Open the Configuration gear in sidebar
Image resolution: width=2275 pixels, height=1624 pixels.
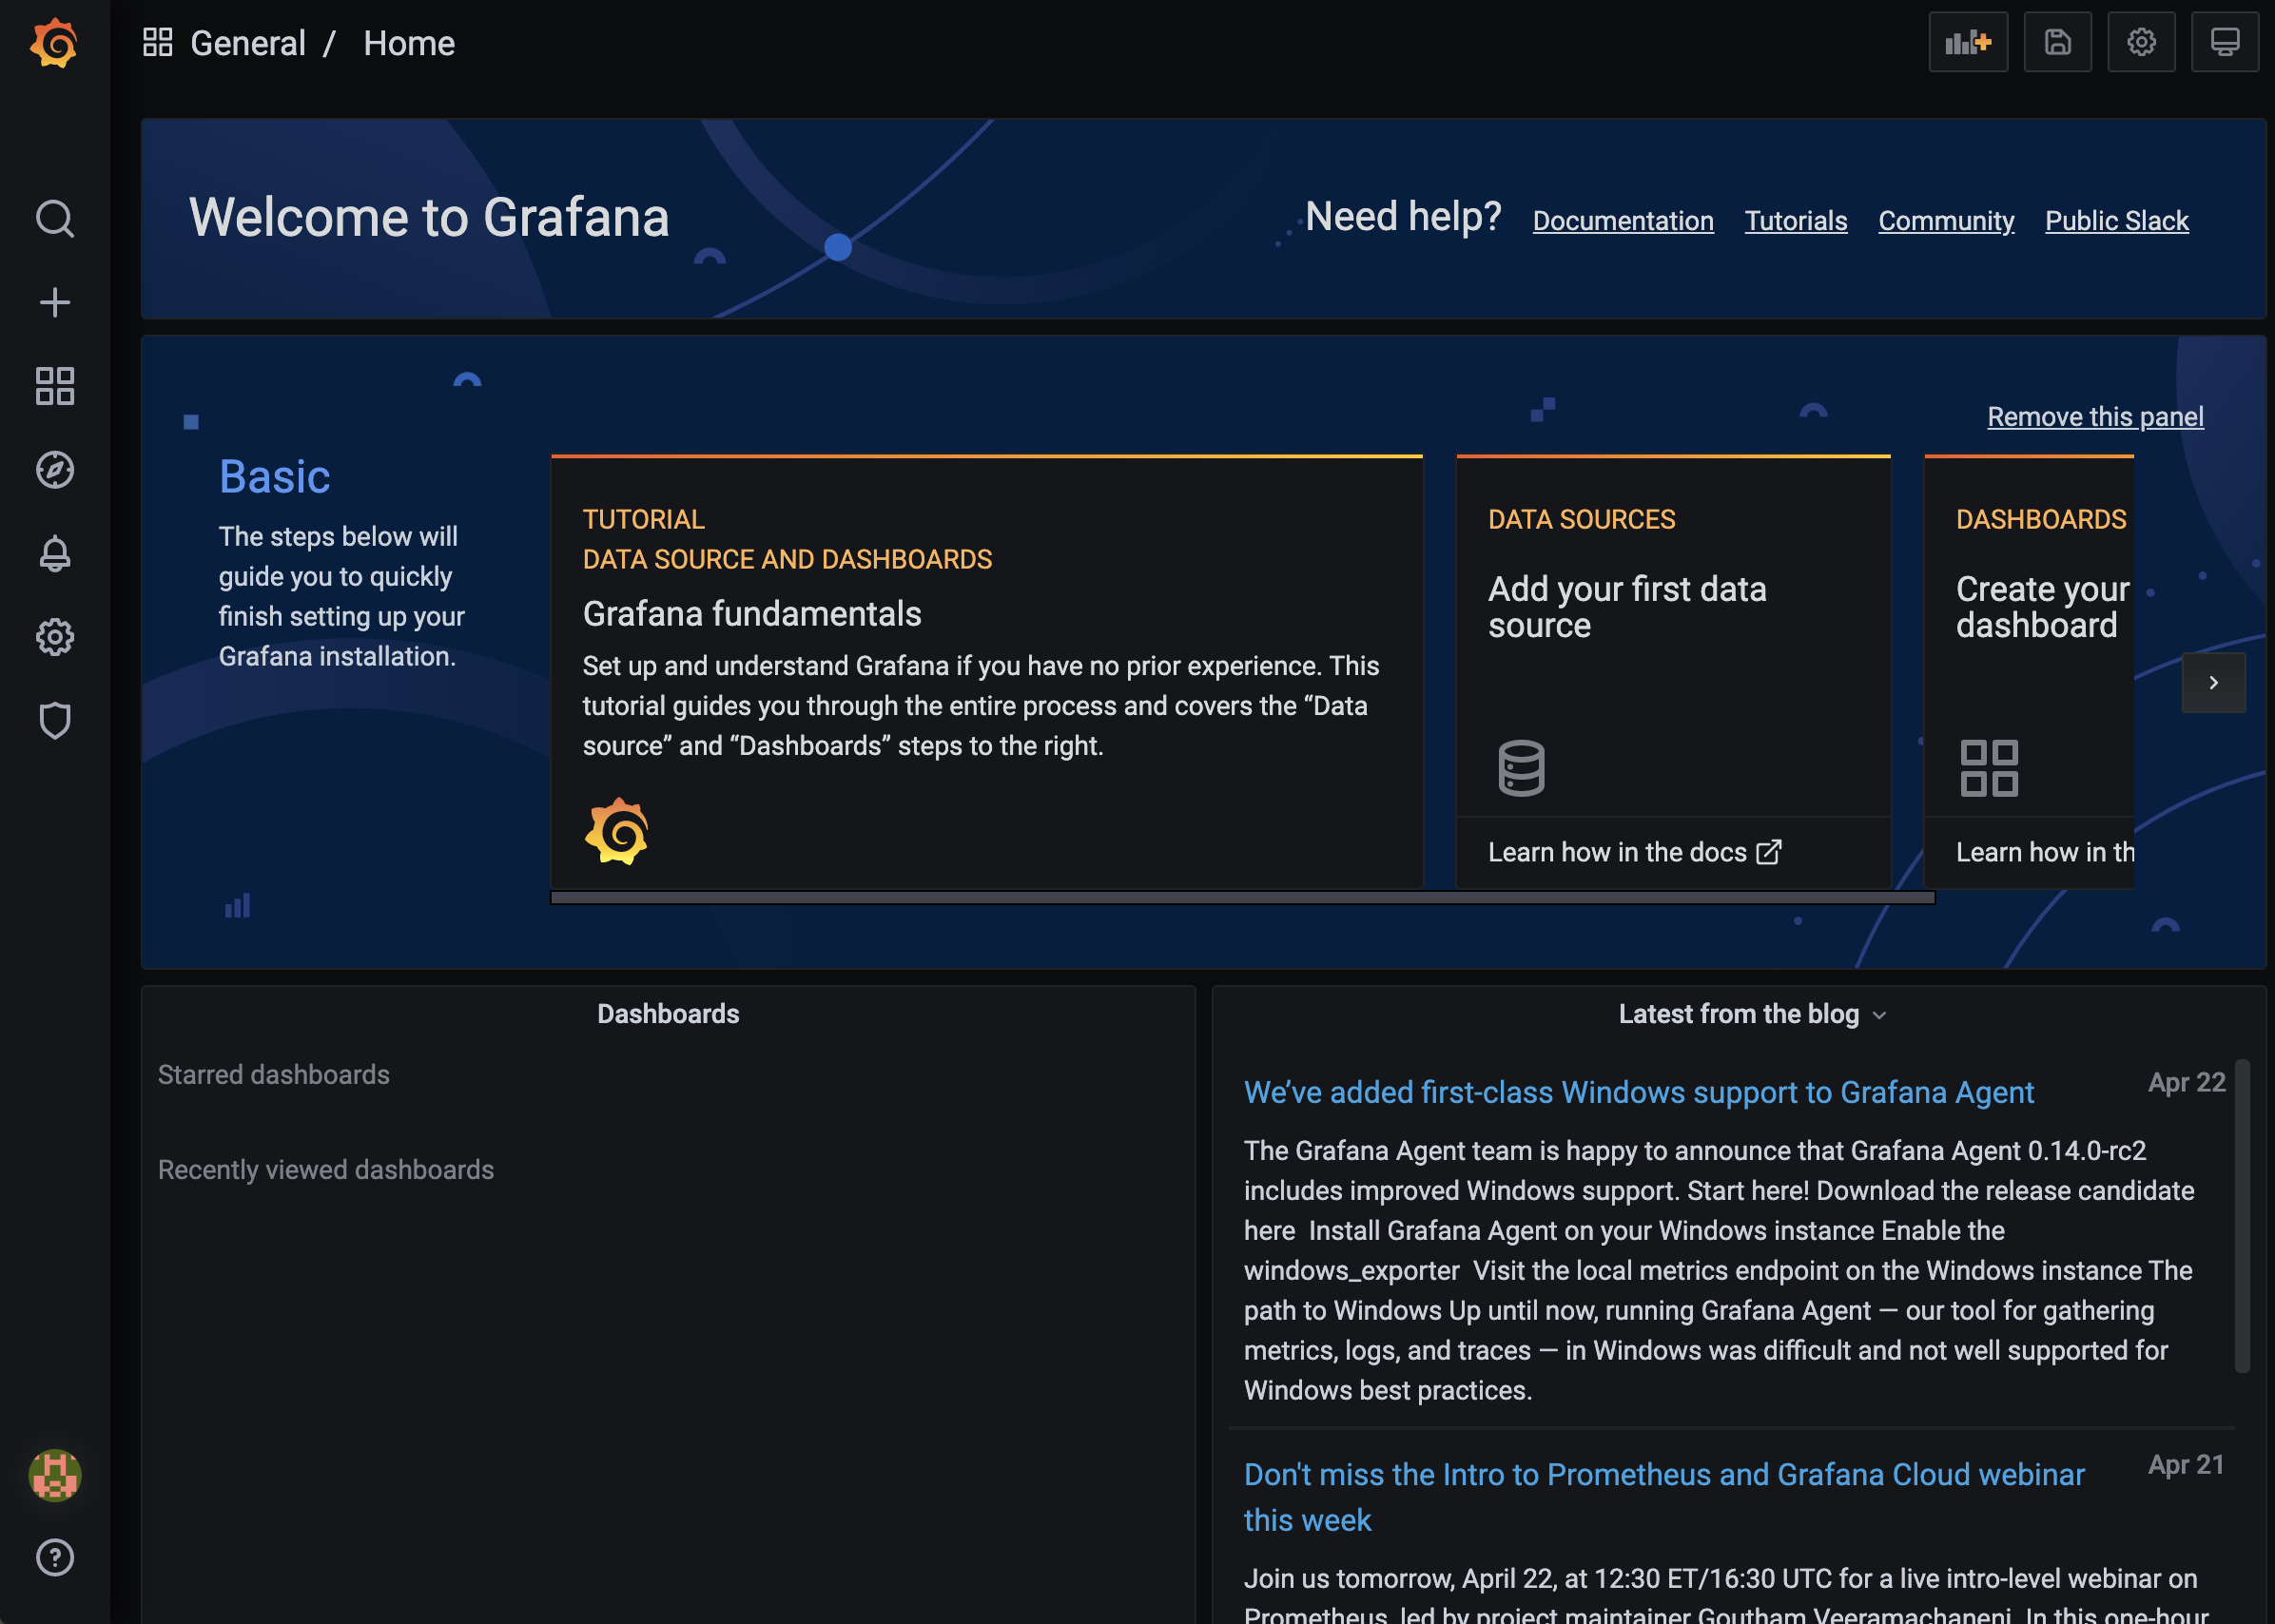55,637
